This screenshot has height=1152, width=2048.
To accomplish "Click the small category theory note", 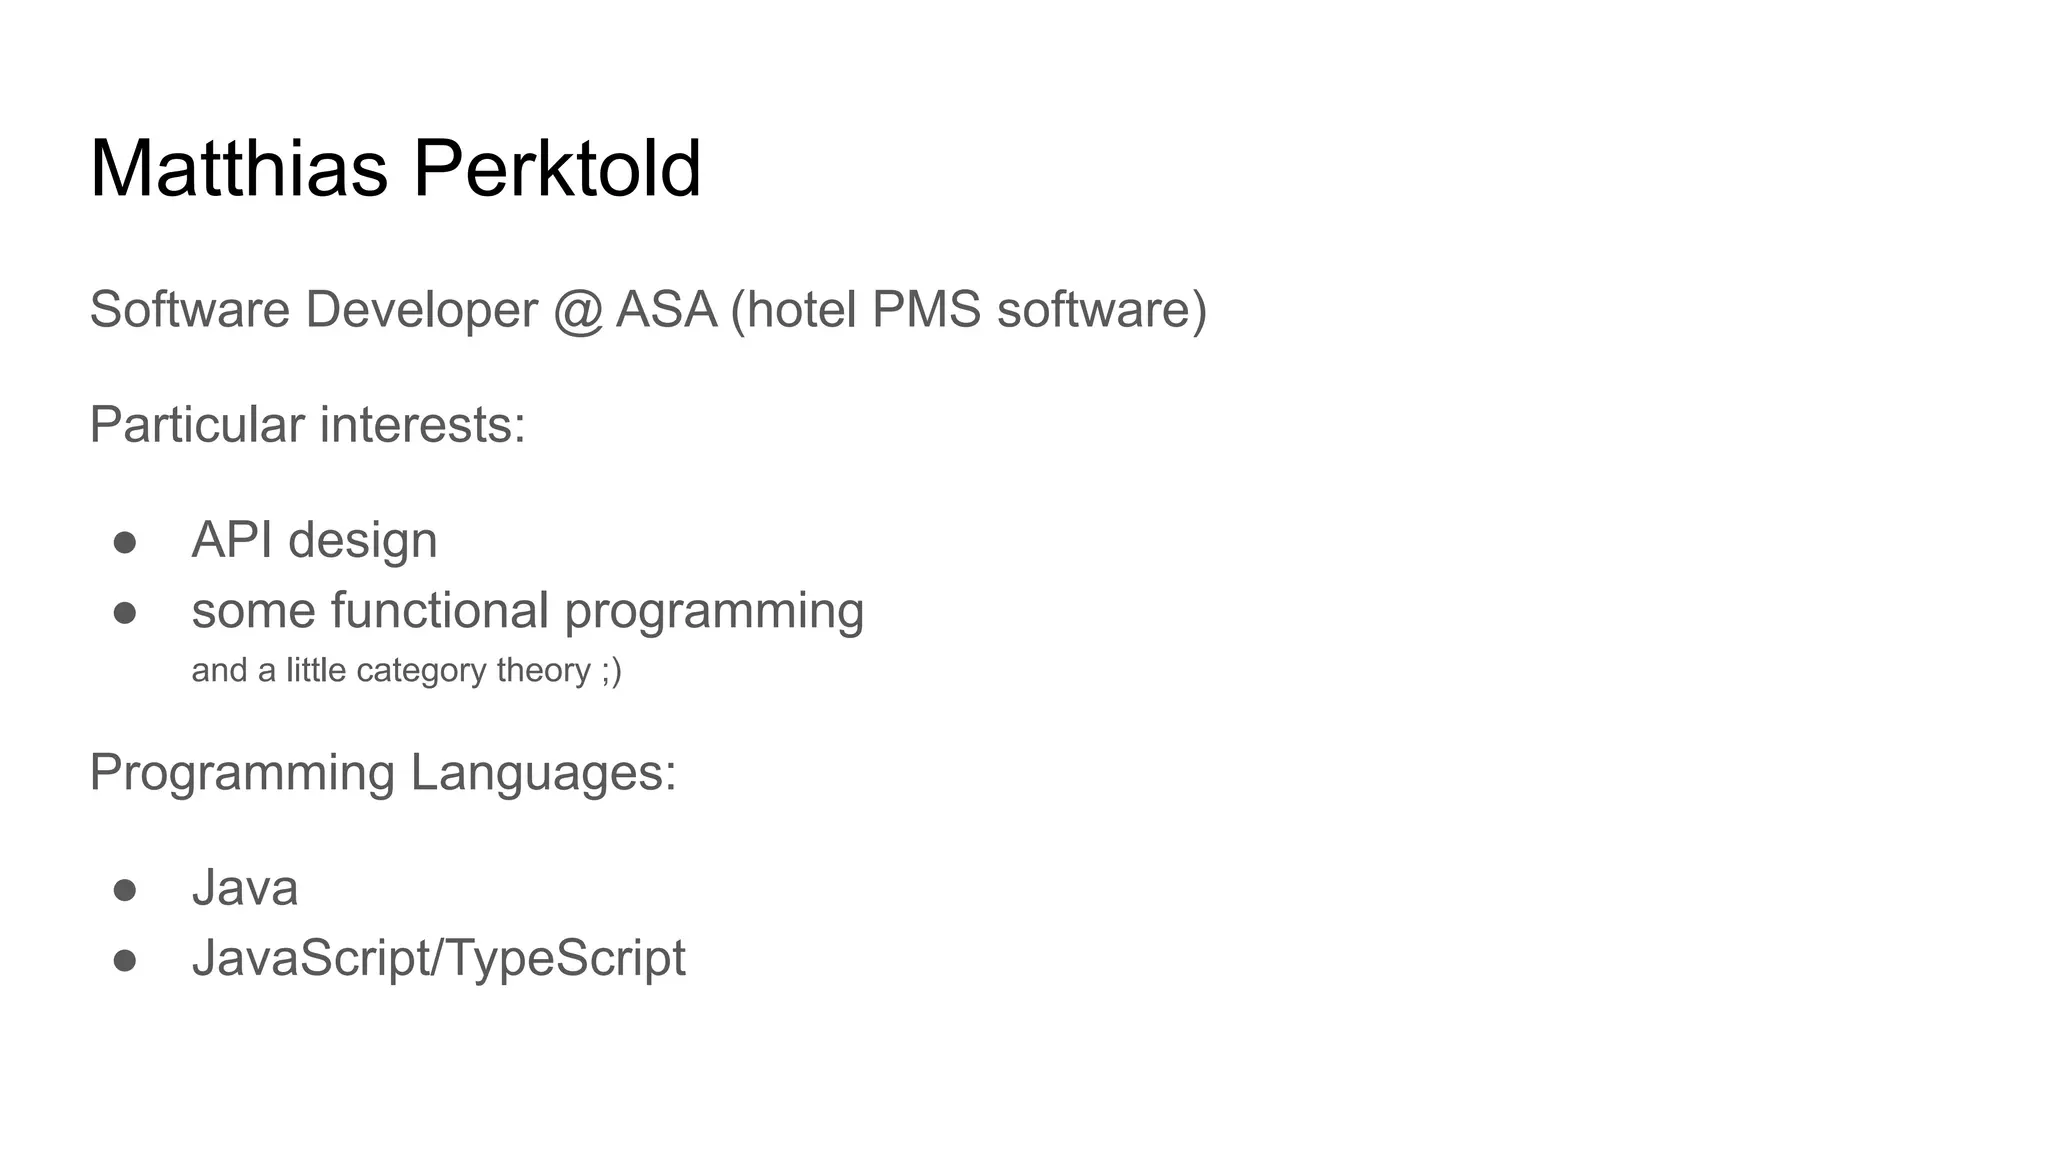I will coord(406,670).
